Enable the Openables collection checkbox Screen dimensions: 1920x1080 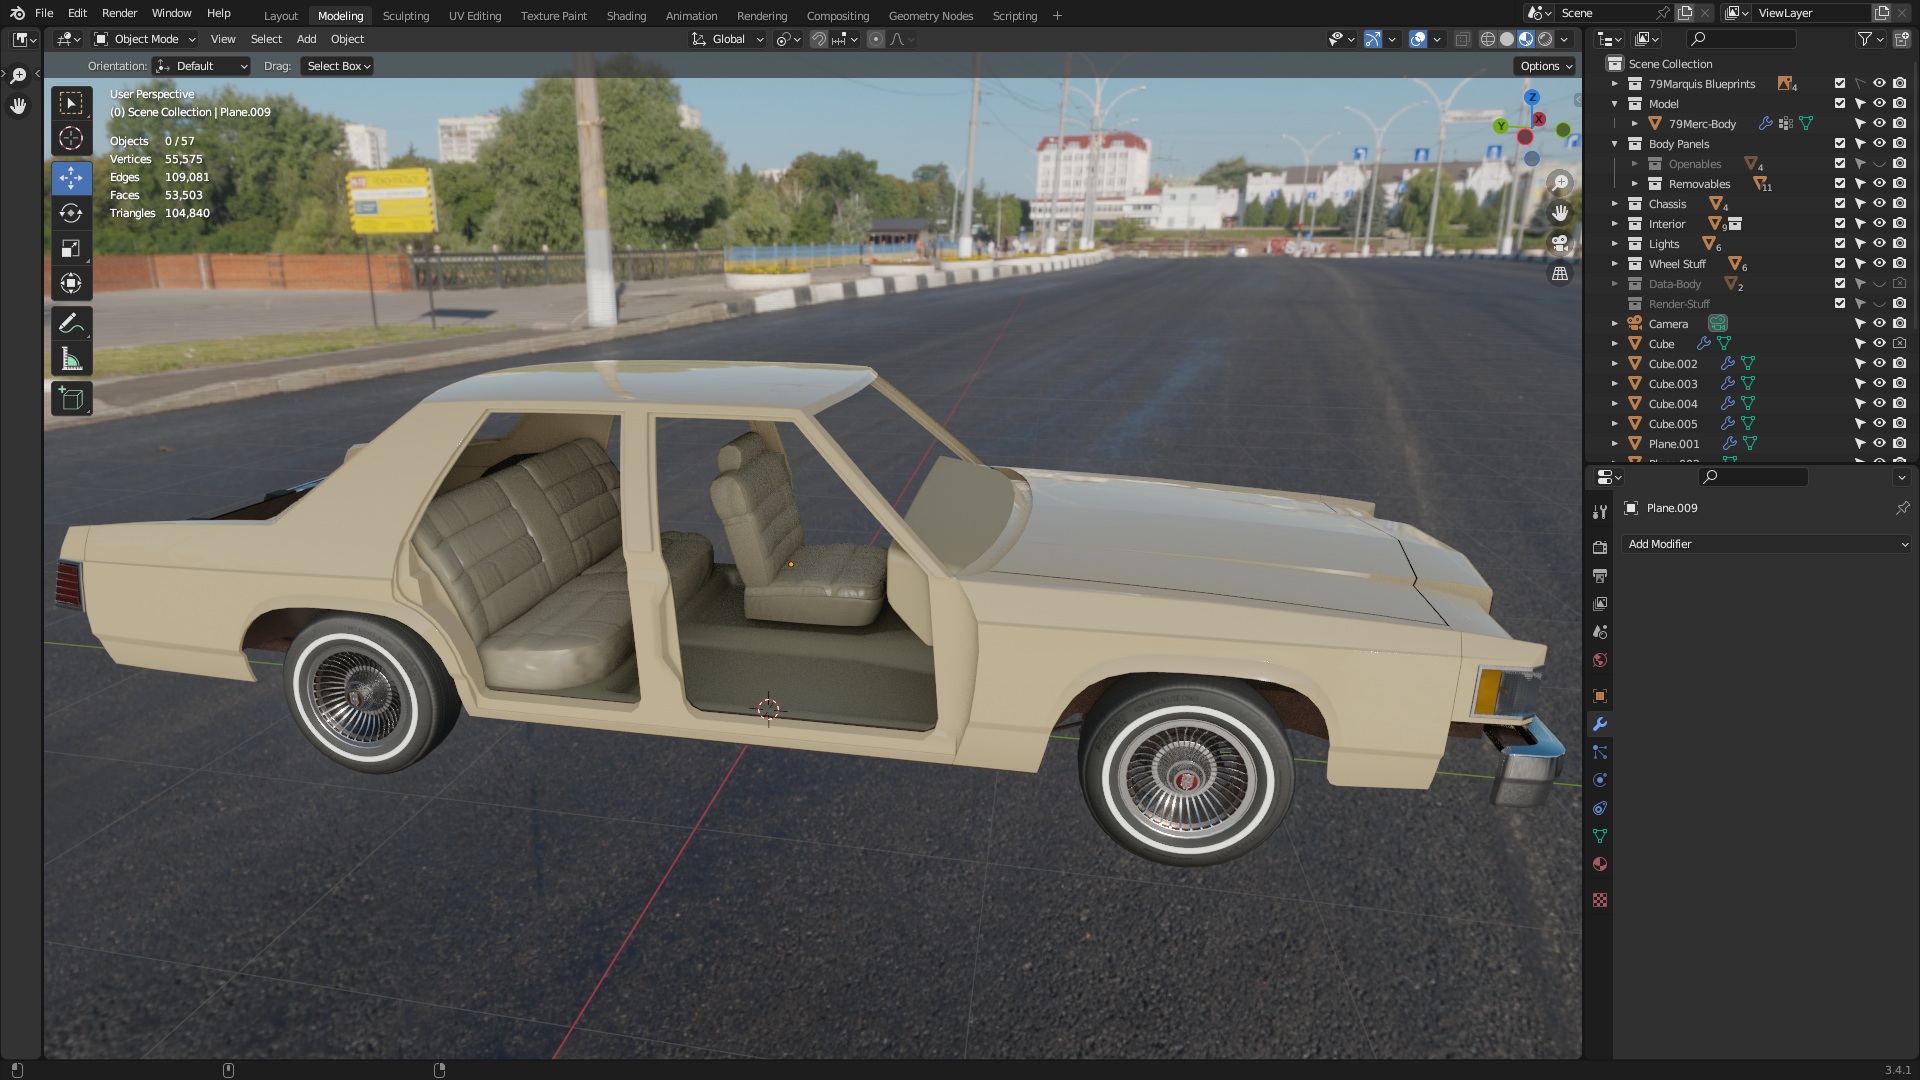pos(1840,163)
